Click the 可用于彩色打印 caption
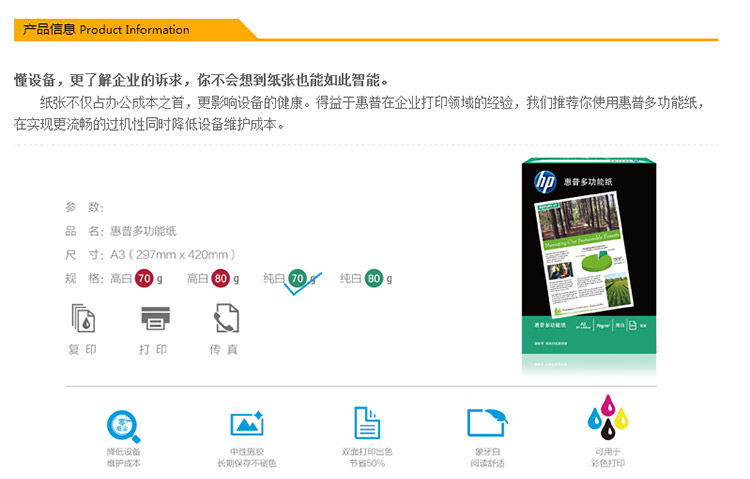This screenshot has height=479, width=750. coord(607,458)
